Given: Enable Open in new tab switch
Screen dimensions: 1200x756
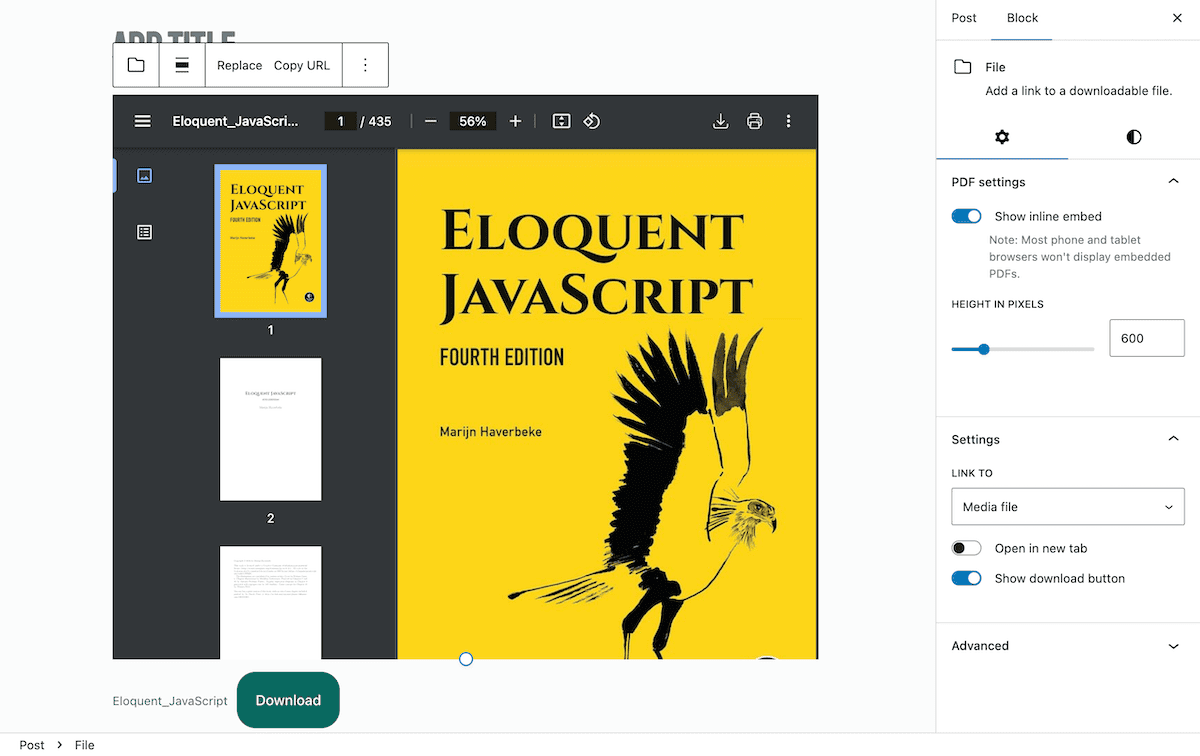Looking at the screenshot, I should pos(967,548).
